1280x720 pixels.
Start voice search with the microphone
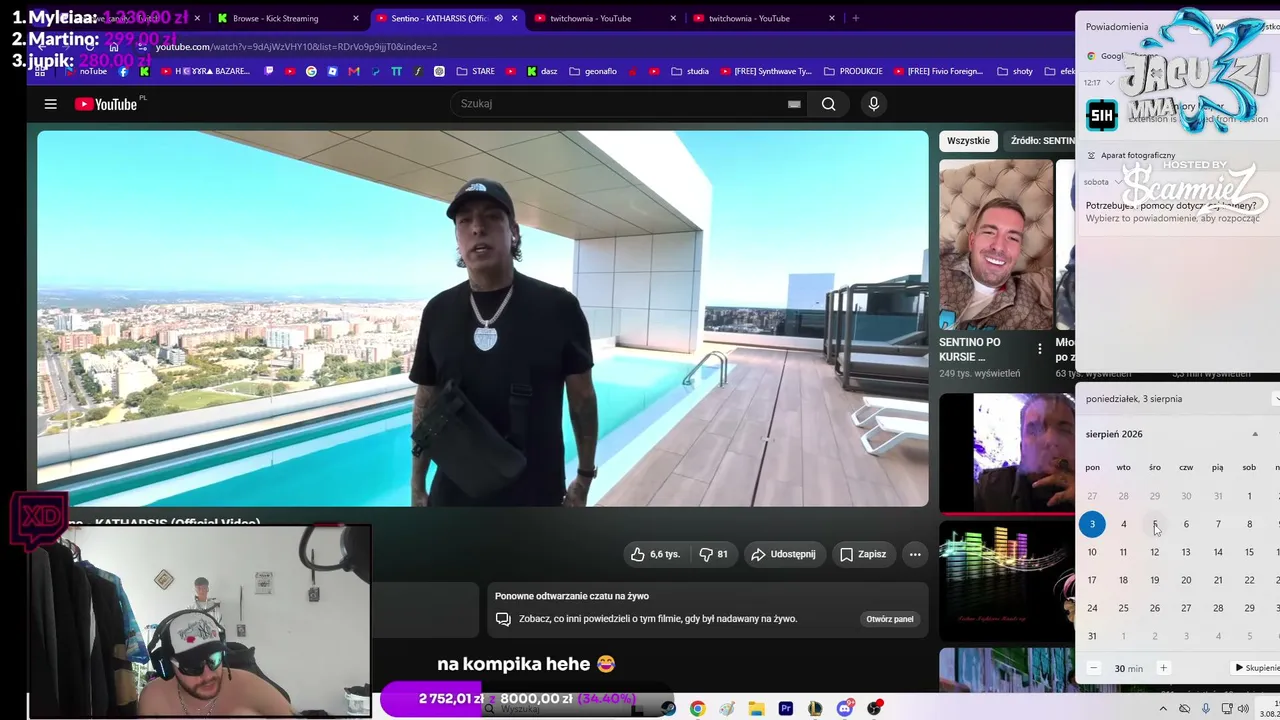pos(874,104)
